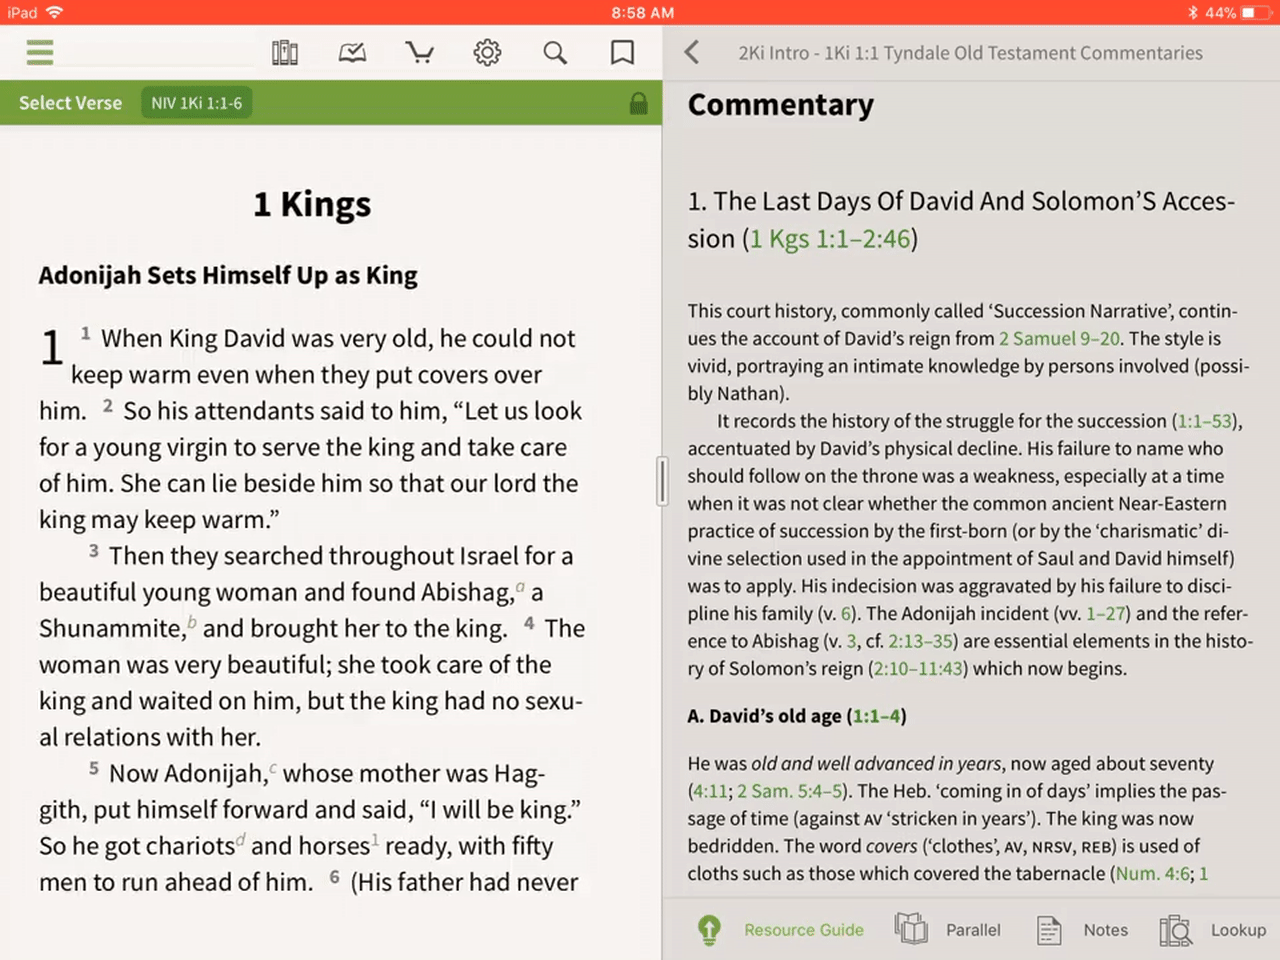Tap the search magnifying glass
This screenshot has width=1280, height=960.
tap(555, 52)
